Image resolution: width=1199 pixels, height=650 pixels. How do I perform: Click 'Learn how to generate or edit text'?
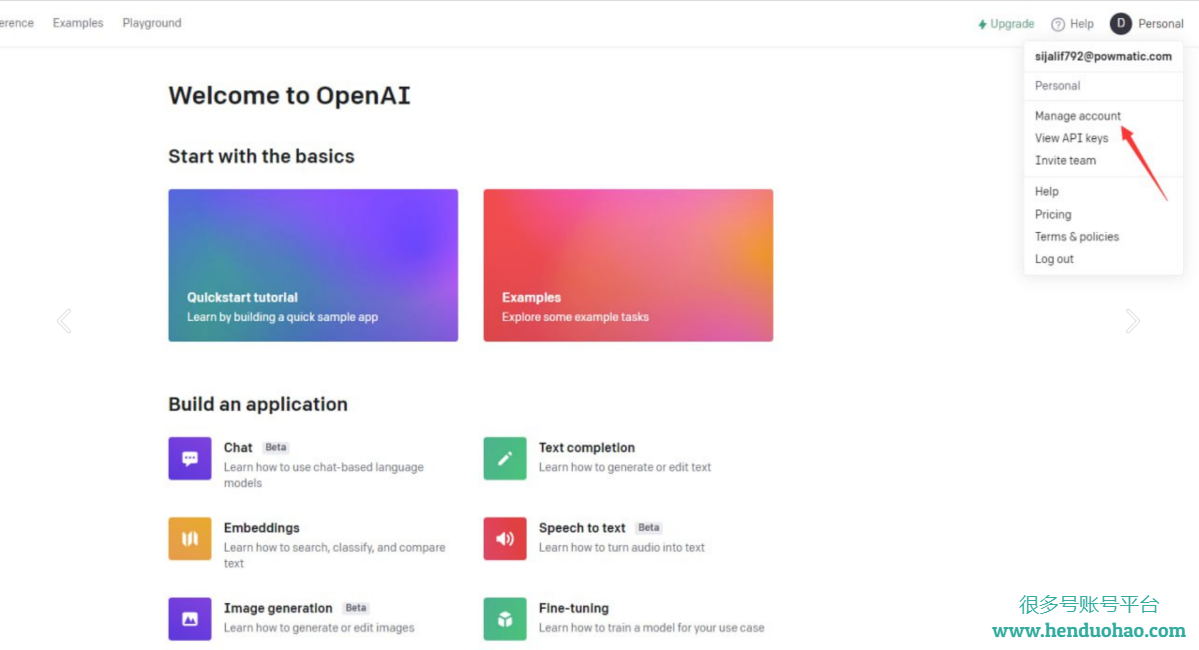pyautogui.click(x=625, y=467)
